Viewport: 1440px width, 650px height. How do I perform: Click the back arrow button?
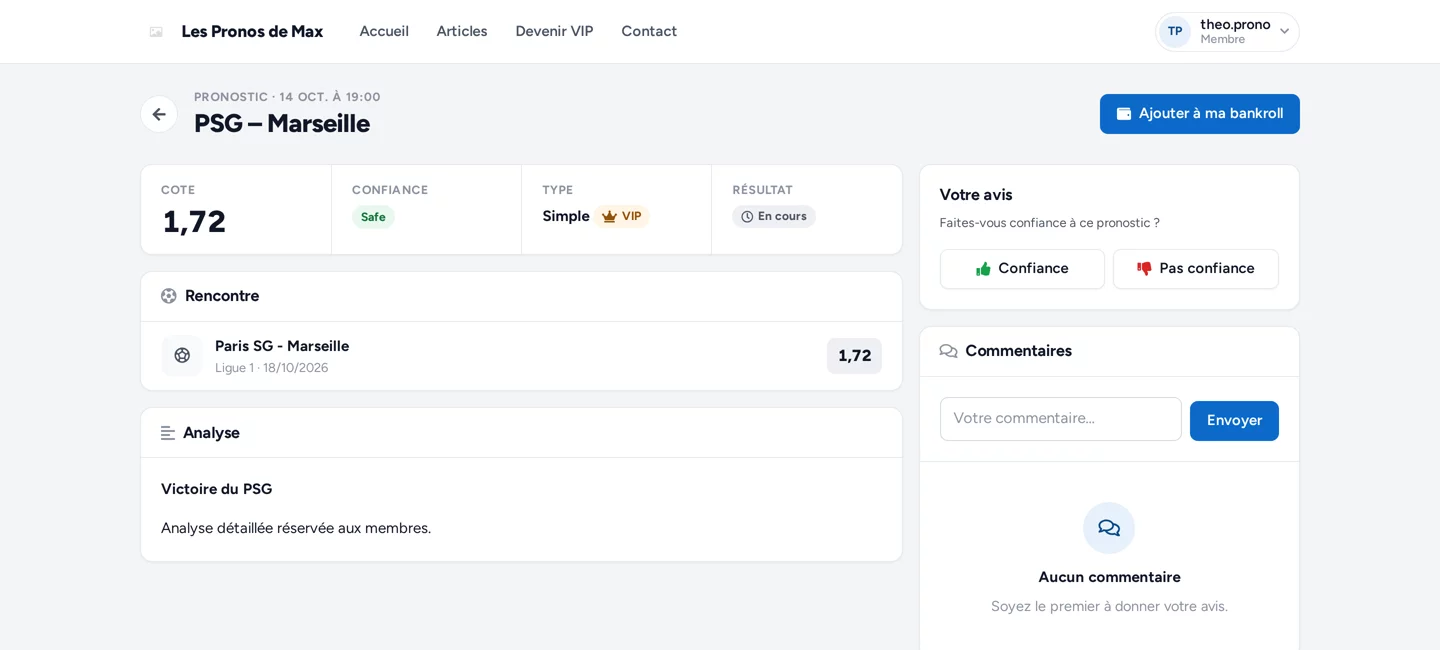[x=159, y=114]
